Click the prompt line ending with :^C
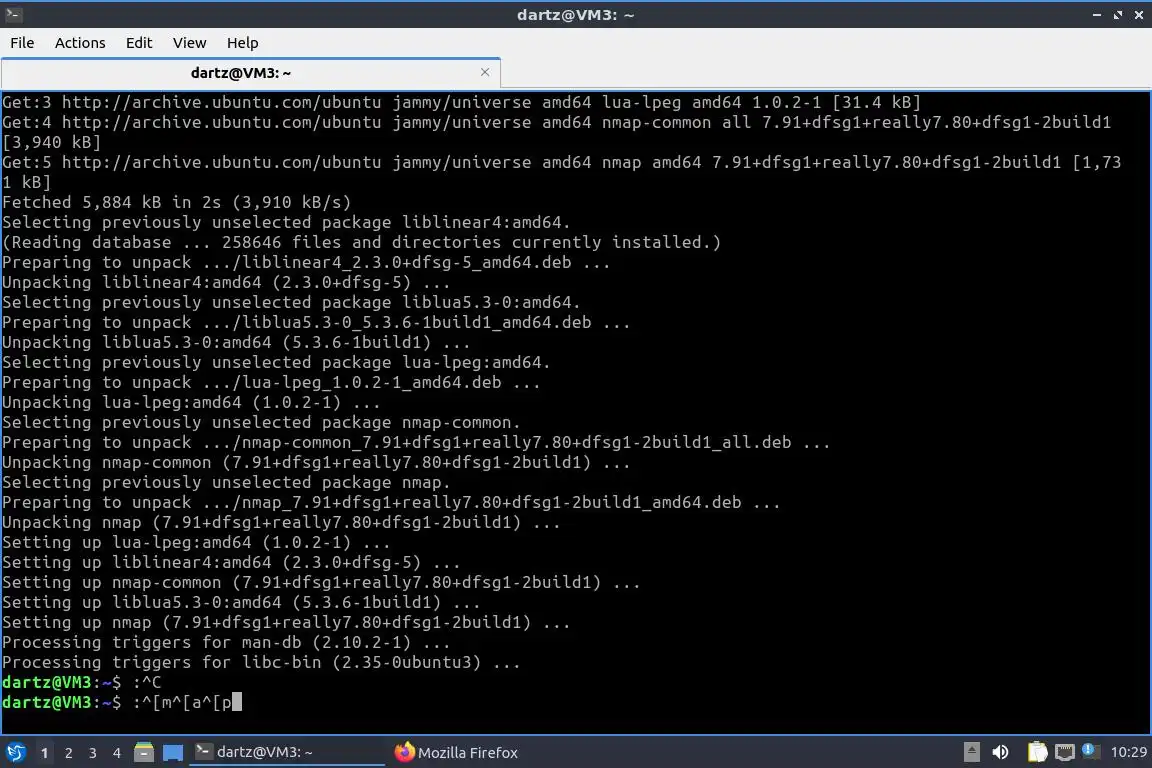Screen dimensions: 1152x768 pyautogui.click(x=82, y=682)
